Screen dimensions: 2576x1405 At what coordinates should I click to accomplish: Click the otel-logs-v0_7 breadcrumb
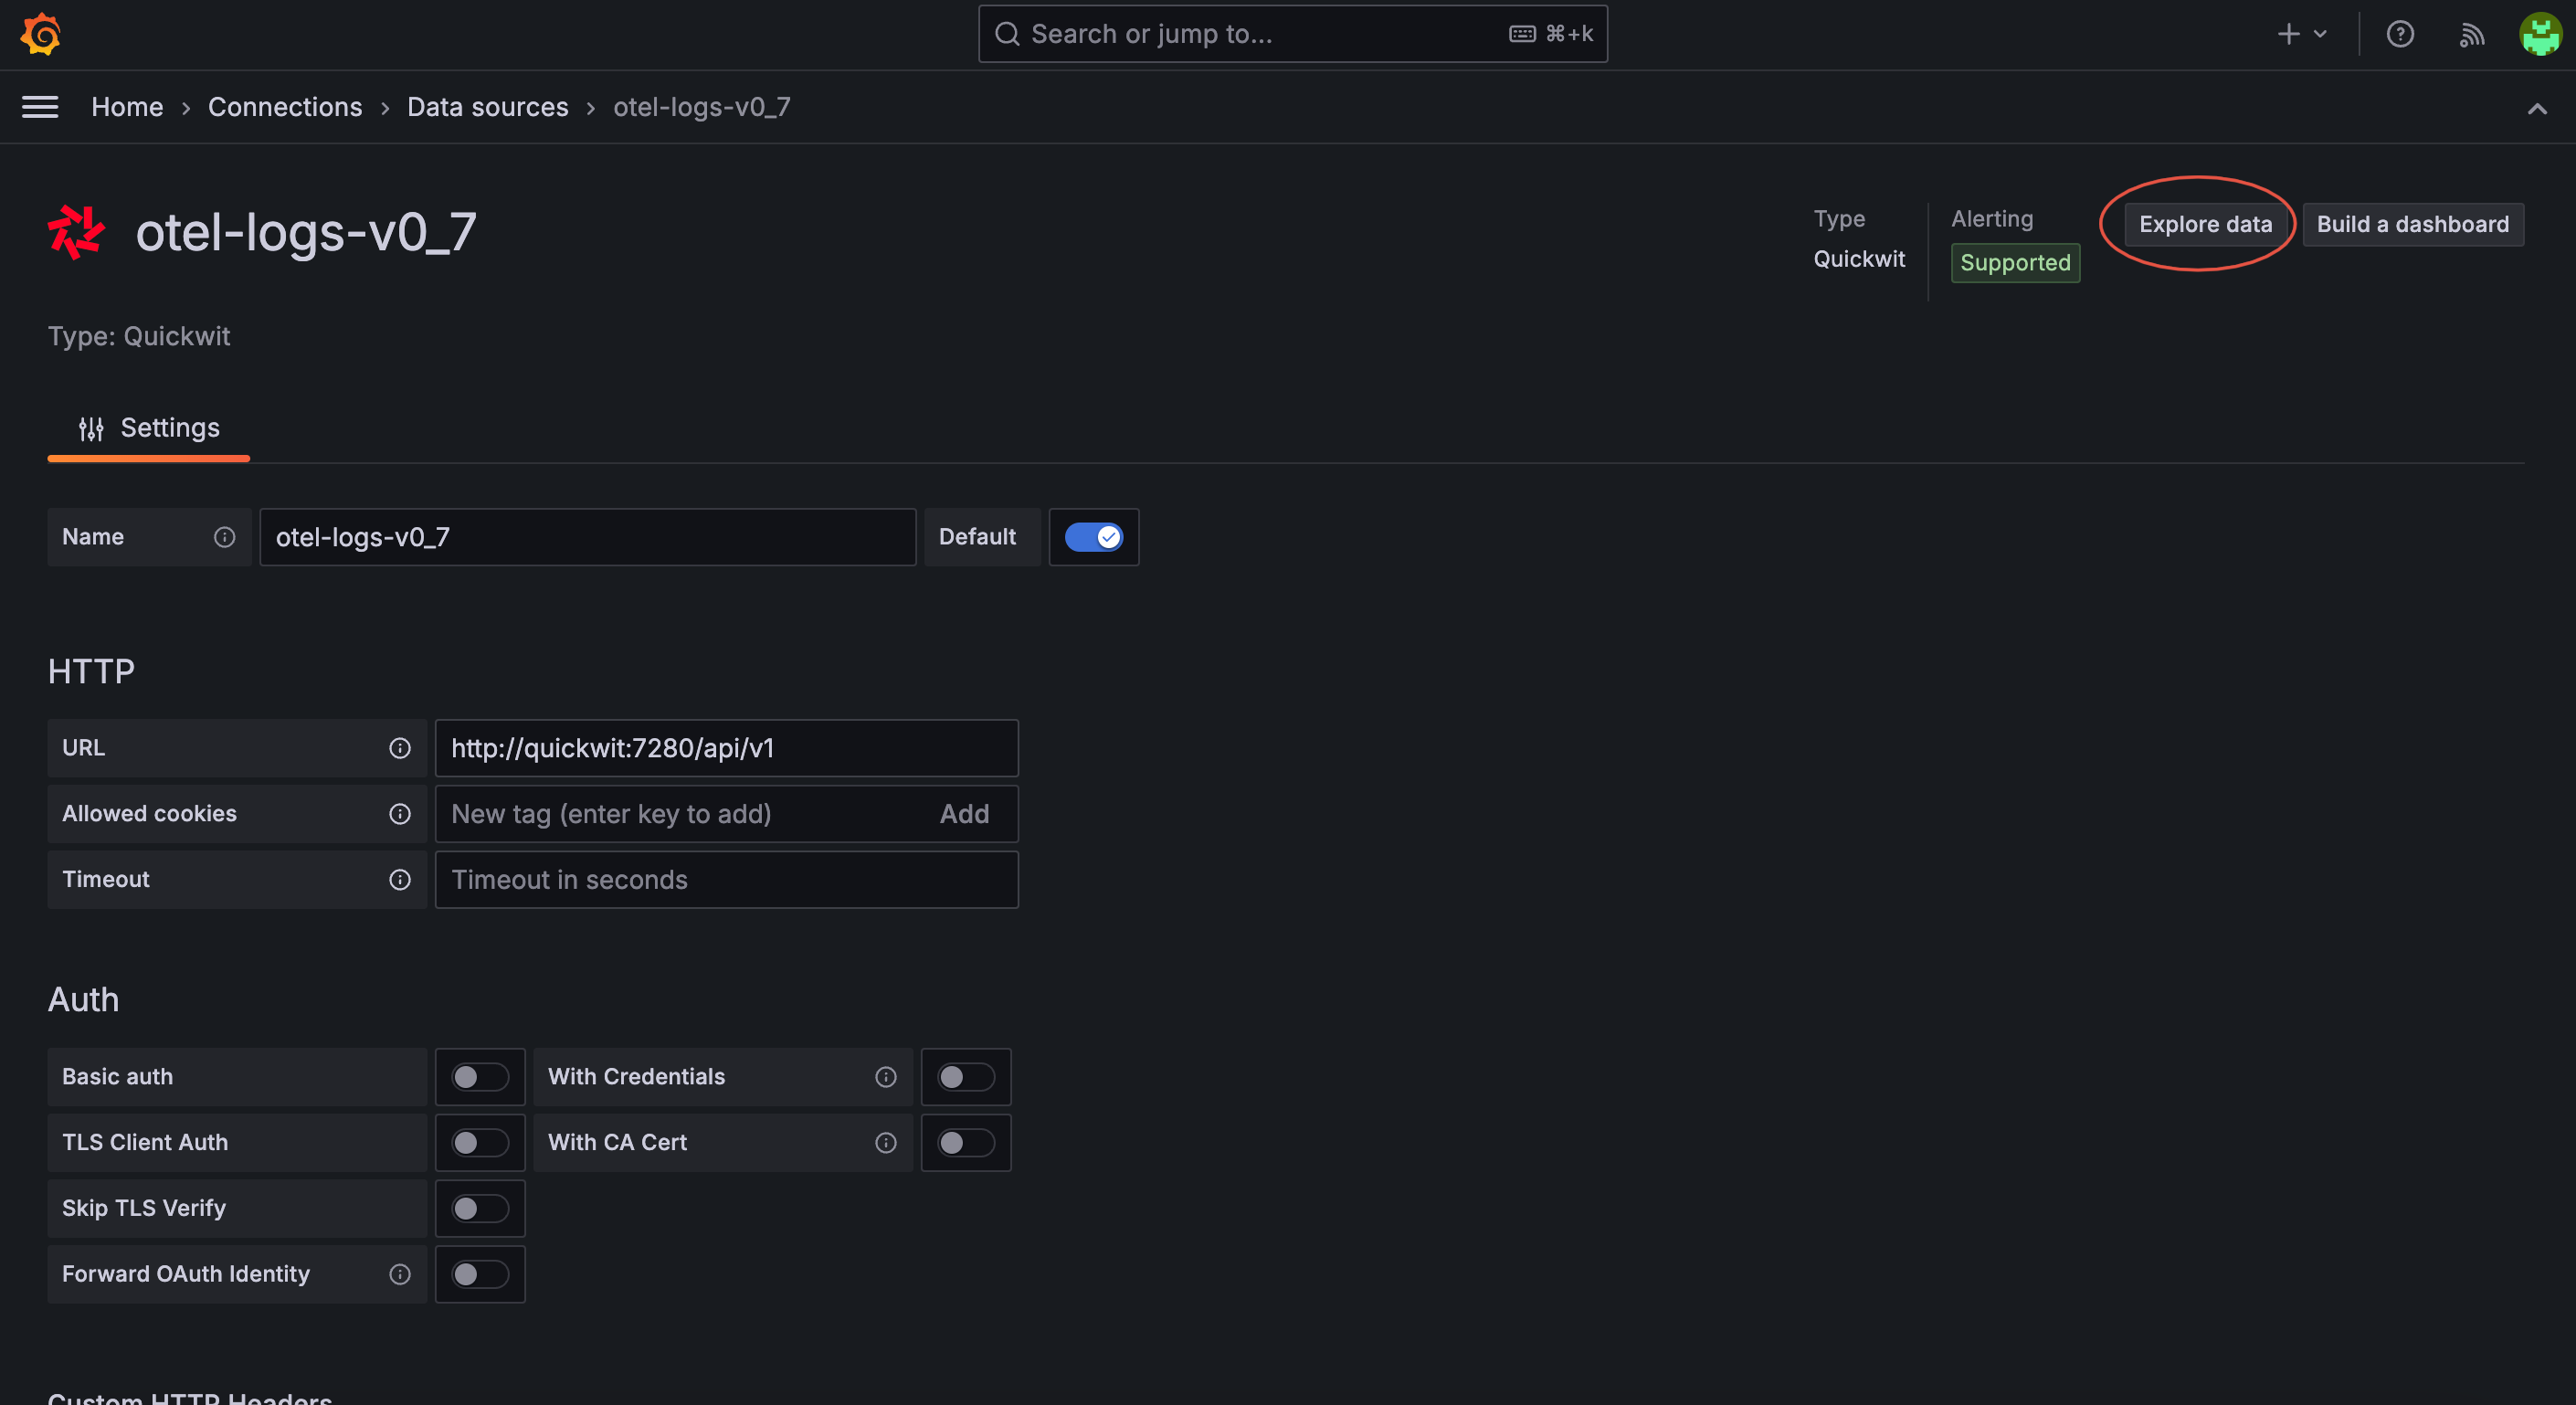point(702,107)
